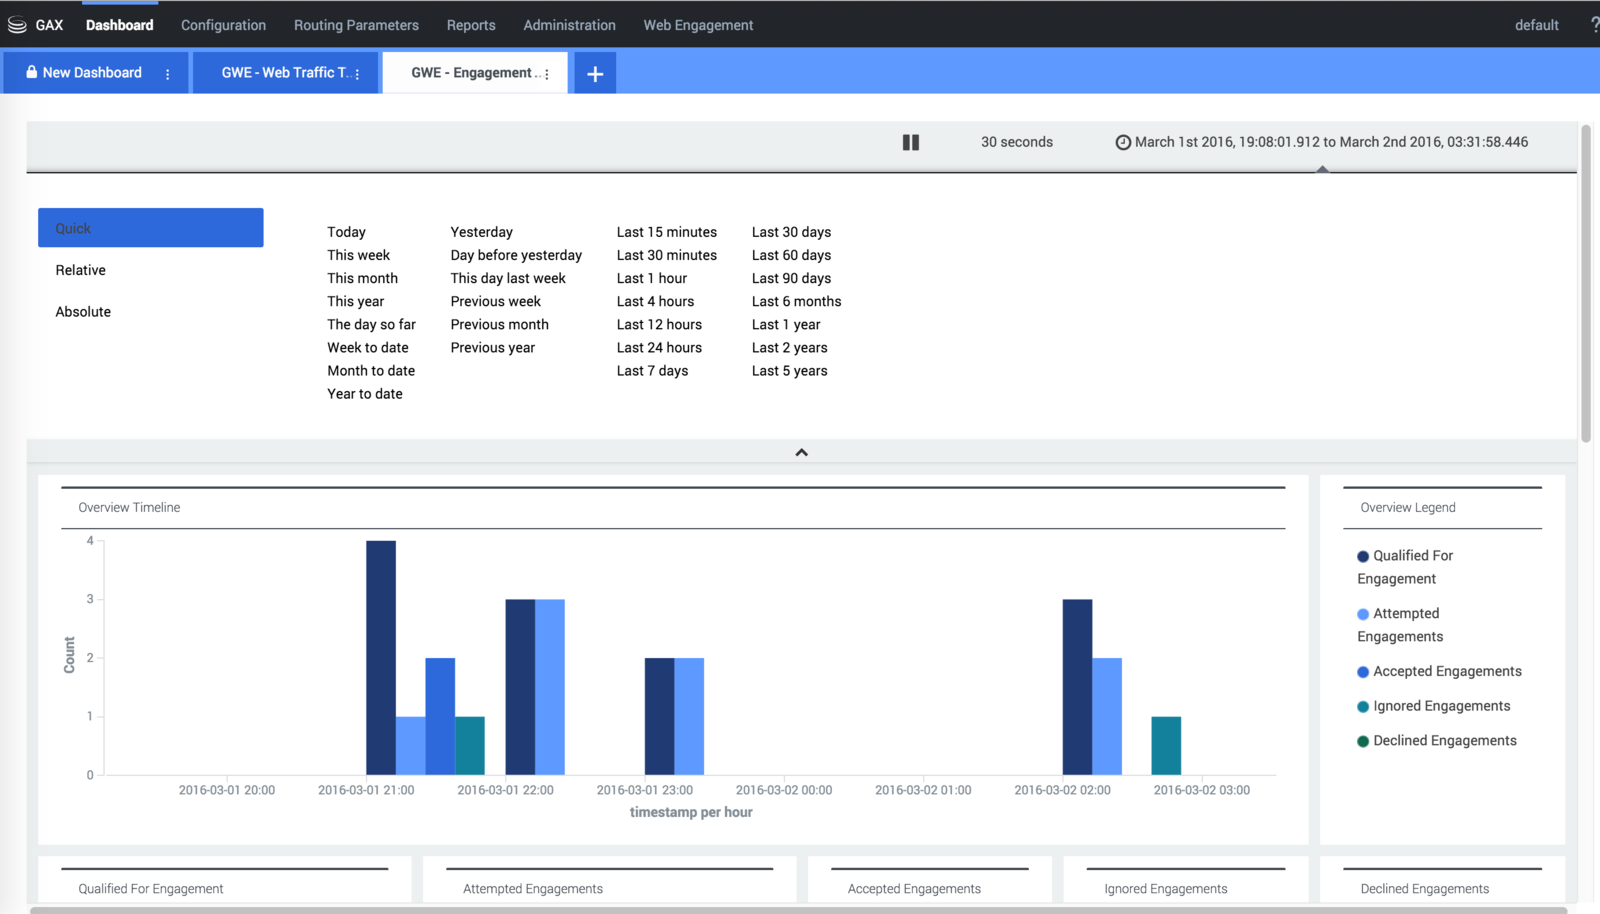The width and height of the screenshot is (1600, 914).
Task: Open GWE - Engagement tab options menu
Action: click(x=547, y=74)
